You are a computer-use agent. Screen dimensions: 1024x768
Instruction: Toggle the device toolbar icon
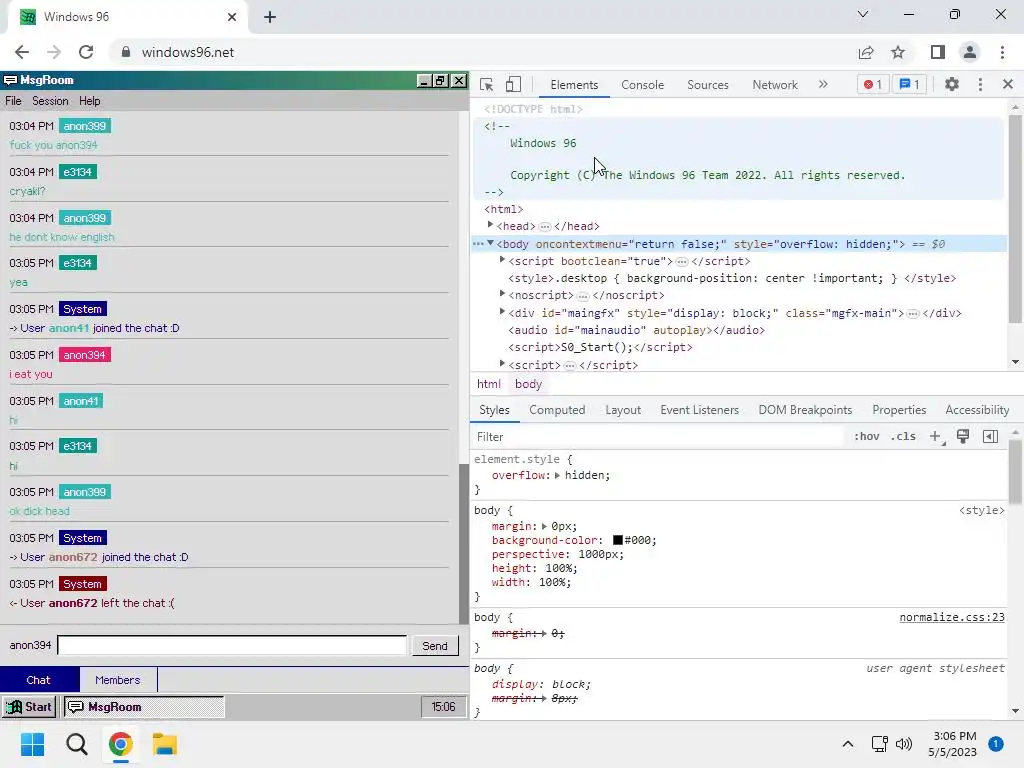[513, 85]
